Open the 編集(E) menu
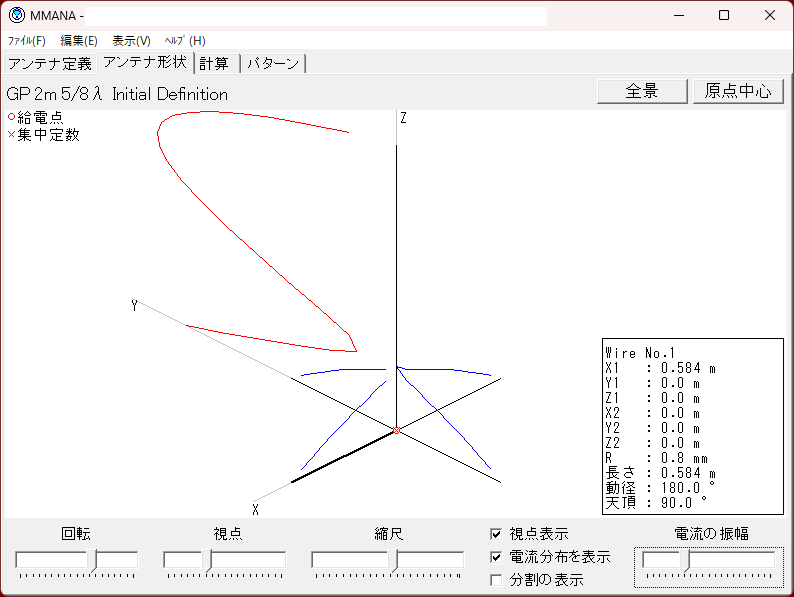This screenshot has height=597, width=794. coord(79,41)
